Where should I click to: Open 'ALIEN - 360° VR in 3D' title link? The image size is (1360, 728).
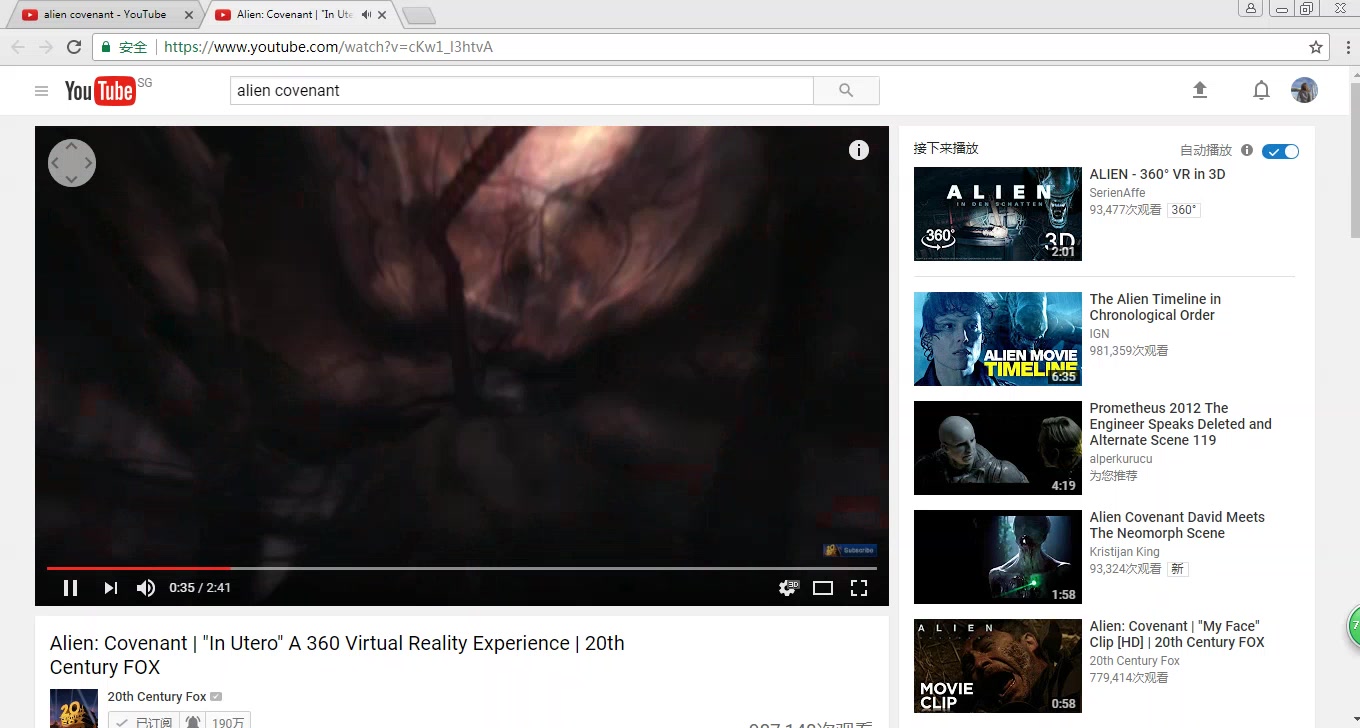(x=1157, y=174)
